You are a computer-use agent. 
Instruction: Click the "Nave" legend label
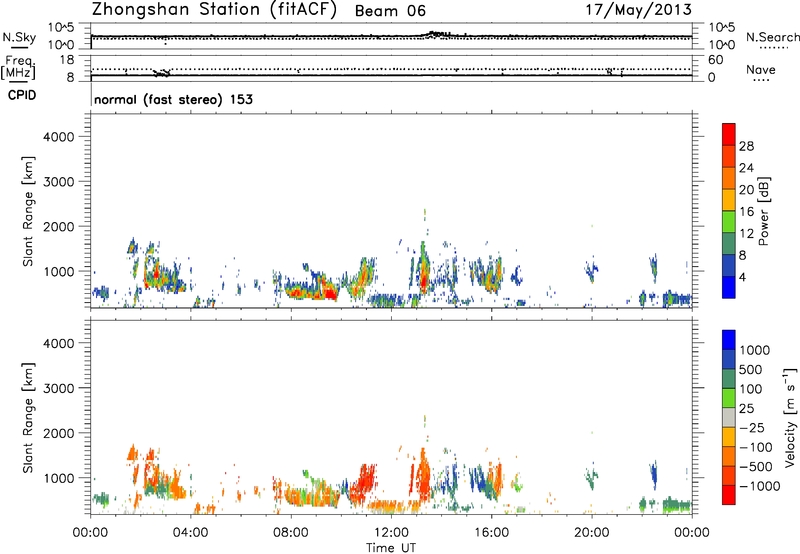tap(761, 69)
